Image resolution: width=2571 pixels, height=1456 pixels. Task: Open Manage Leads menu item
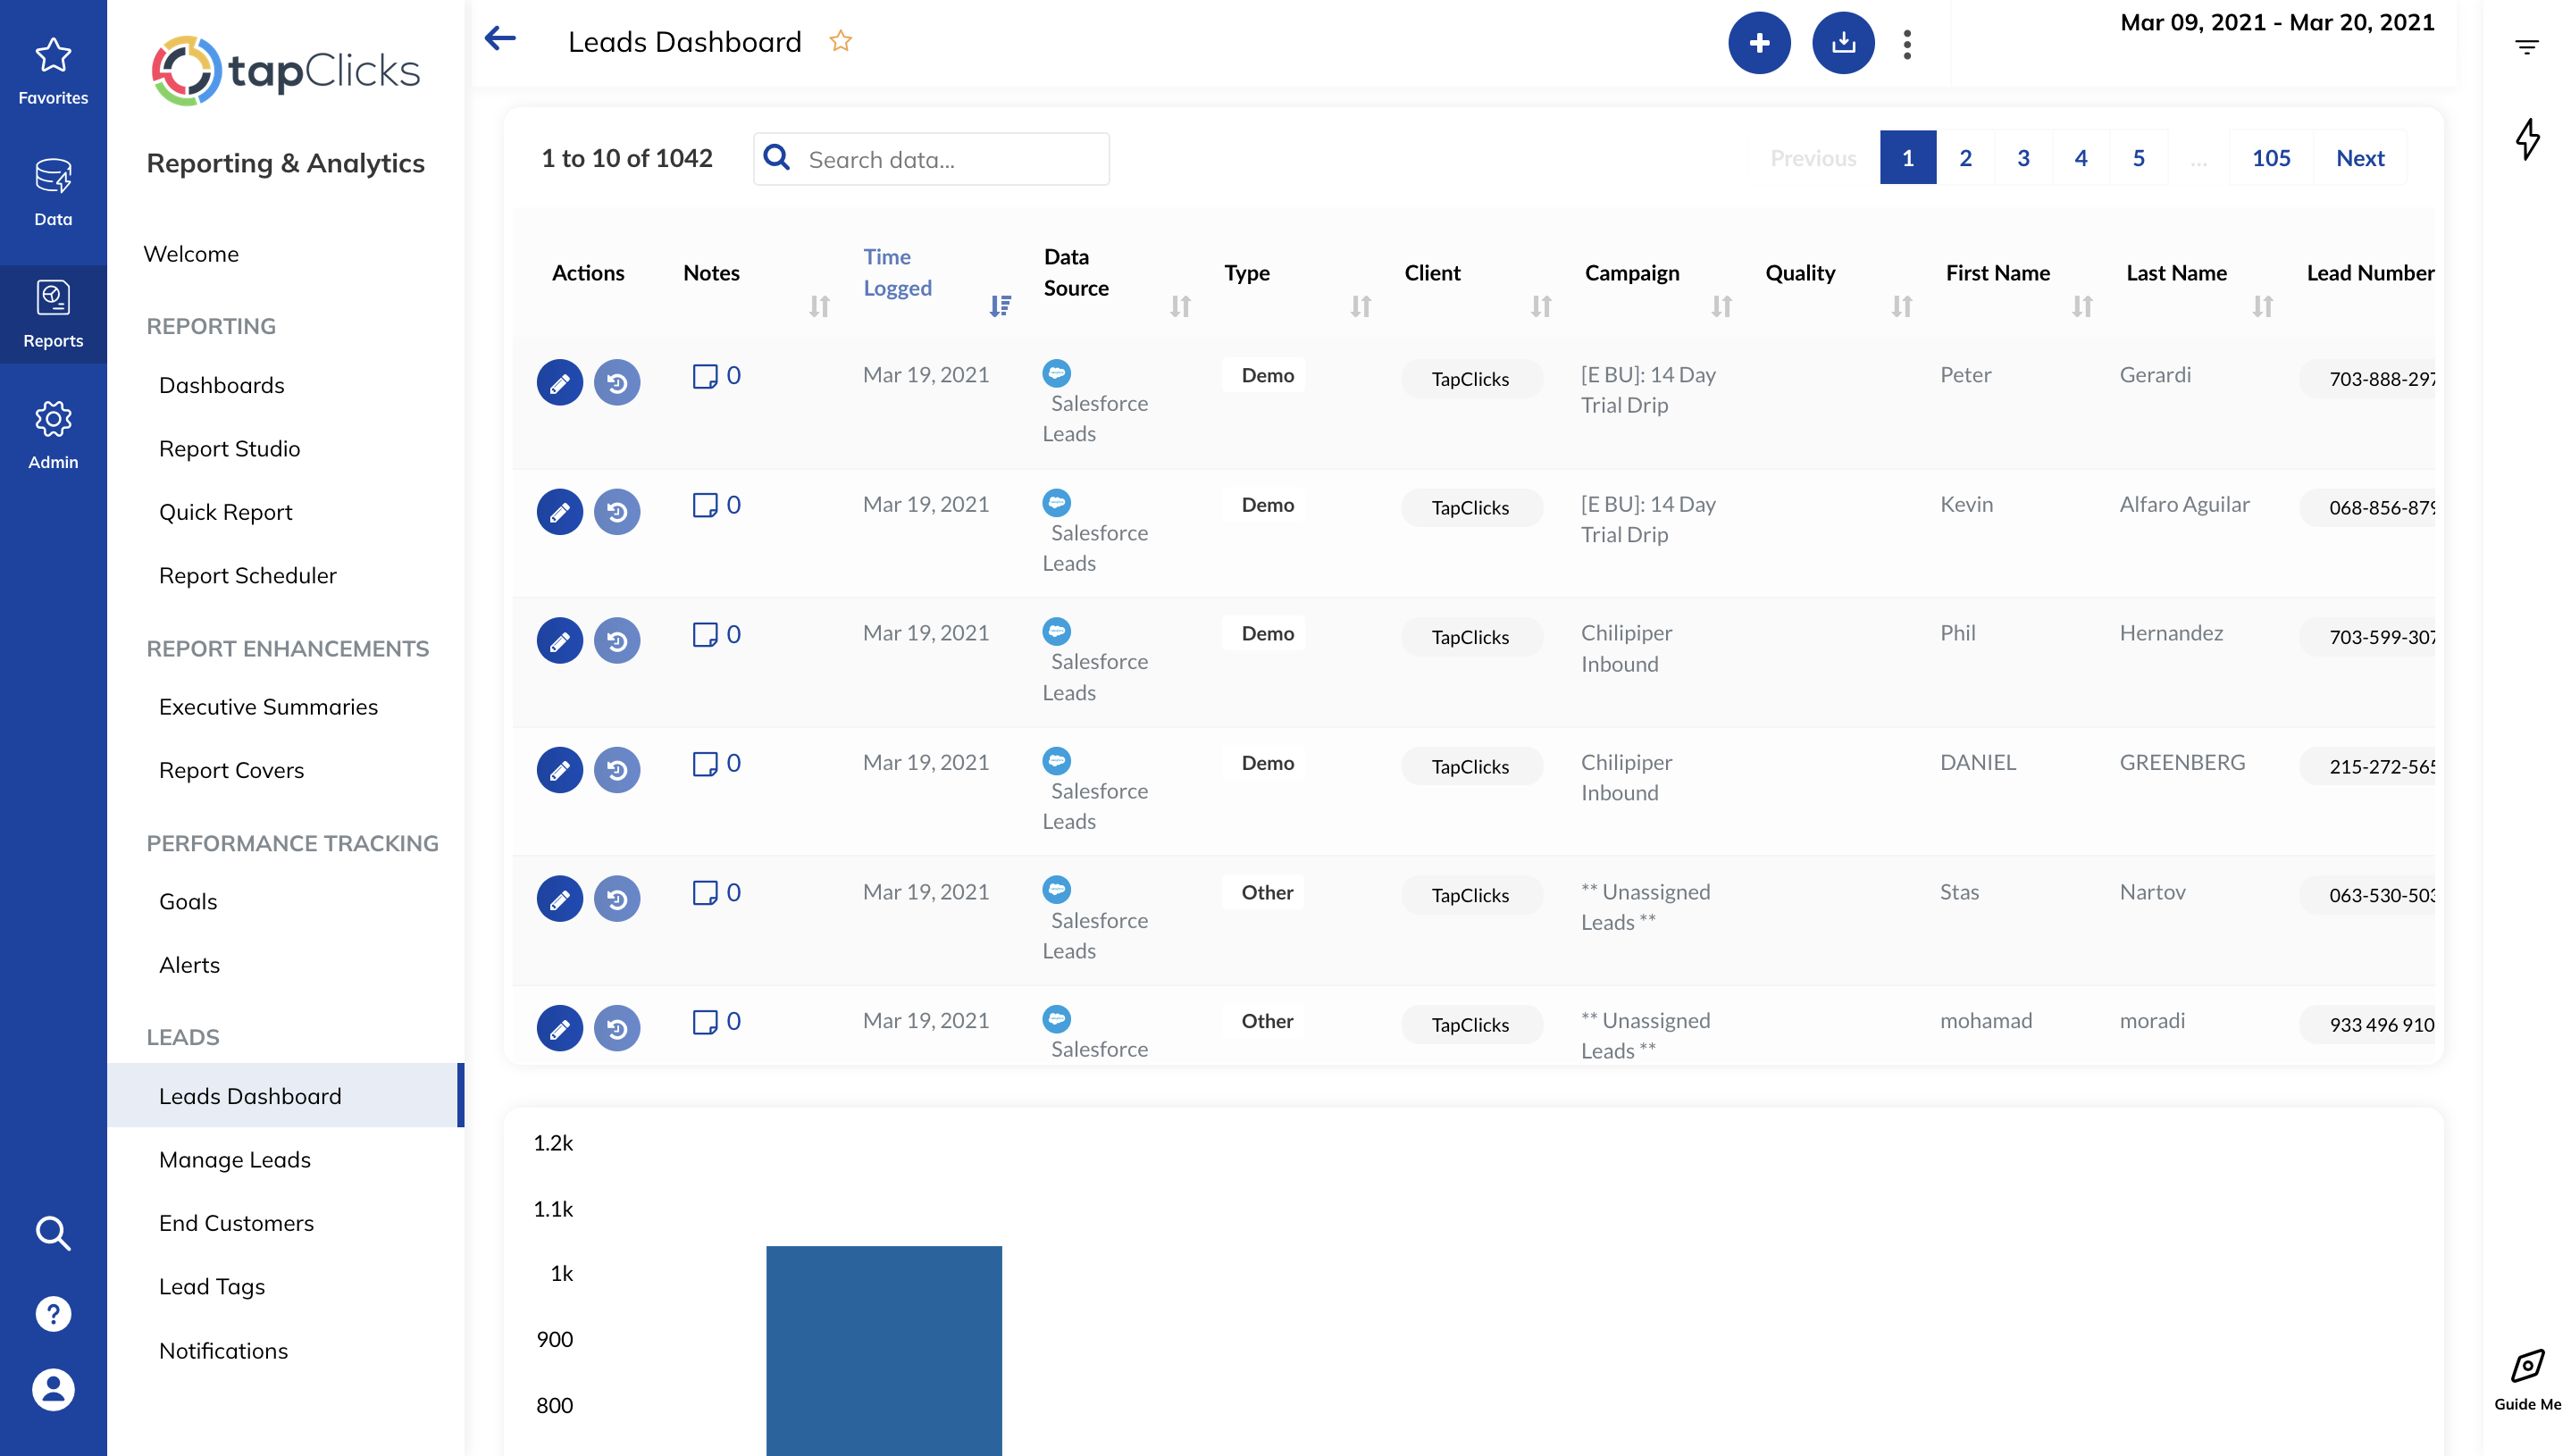pyautogui.click(x=235, y=1159)
